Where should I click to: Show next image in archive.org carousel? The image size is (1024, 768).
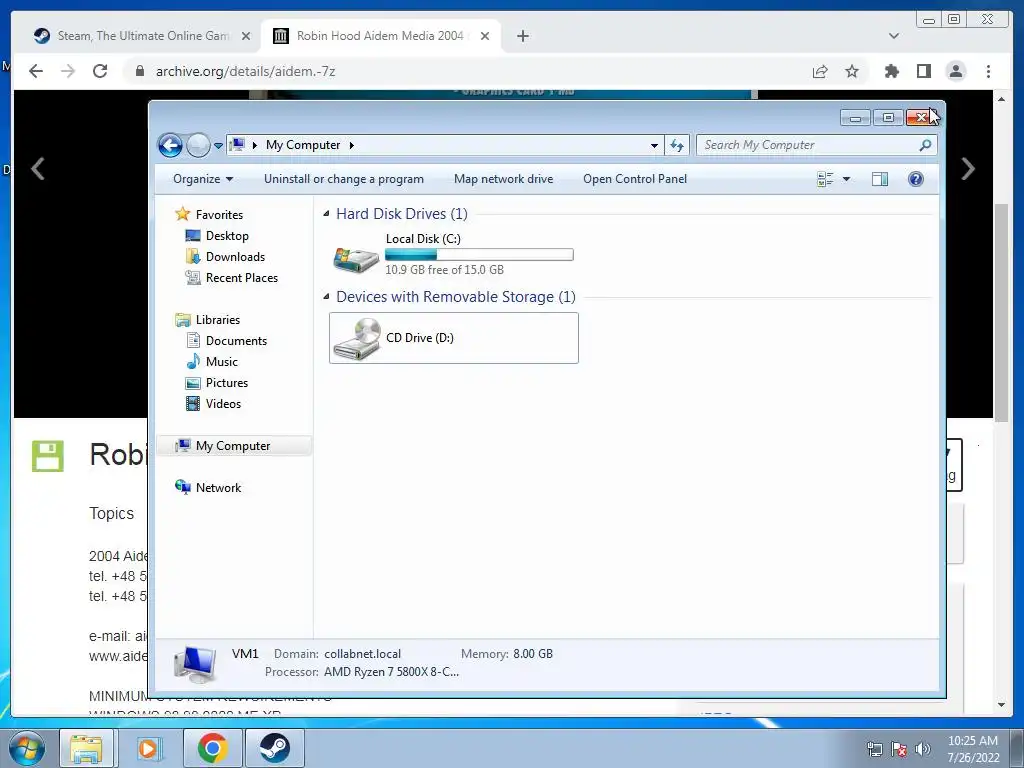pos(968,168)
